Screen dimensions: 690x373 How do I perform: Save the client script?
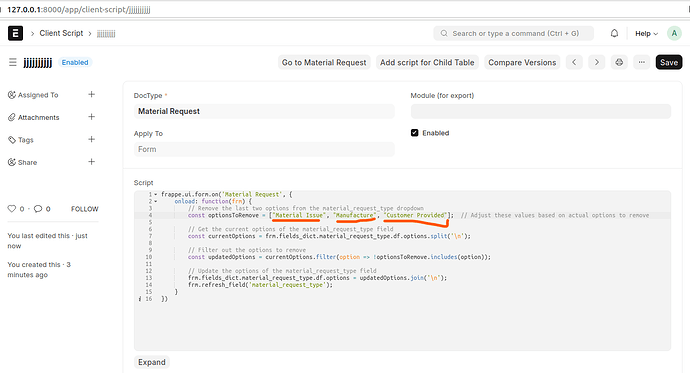coord(669,62)
